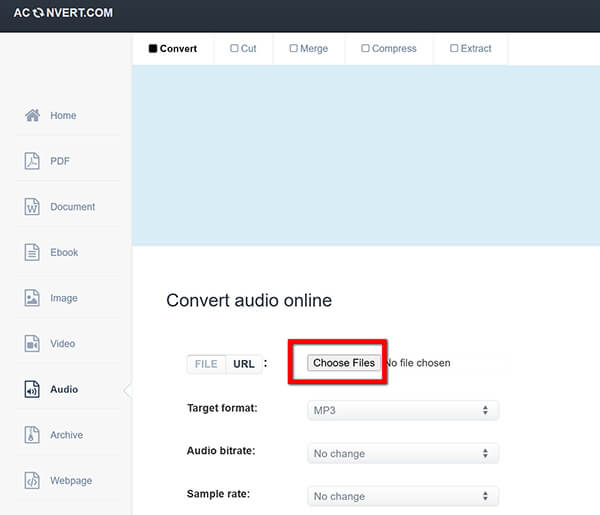This screenshot has height=515, width=600.
Task: Click the 'Convert audio online' heading
Action: pyautogui.click(x=249, y=300)
